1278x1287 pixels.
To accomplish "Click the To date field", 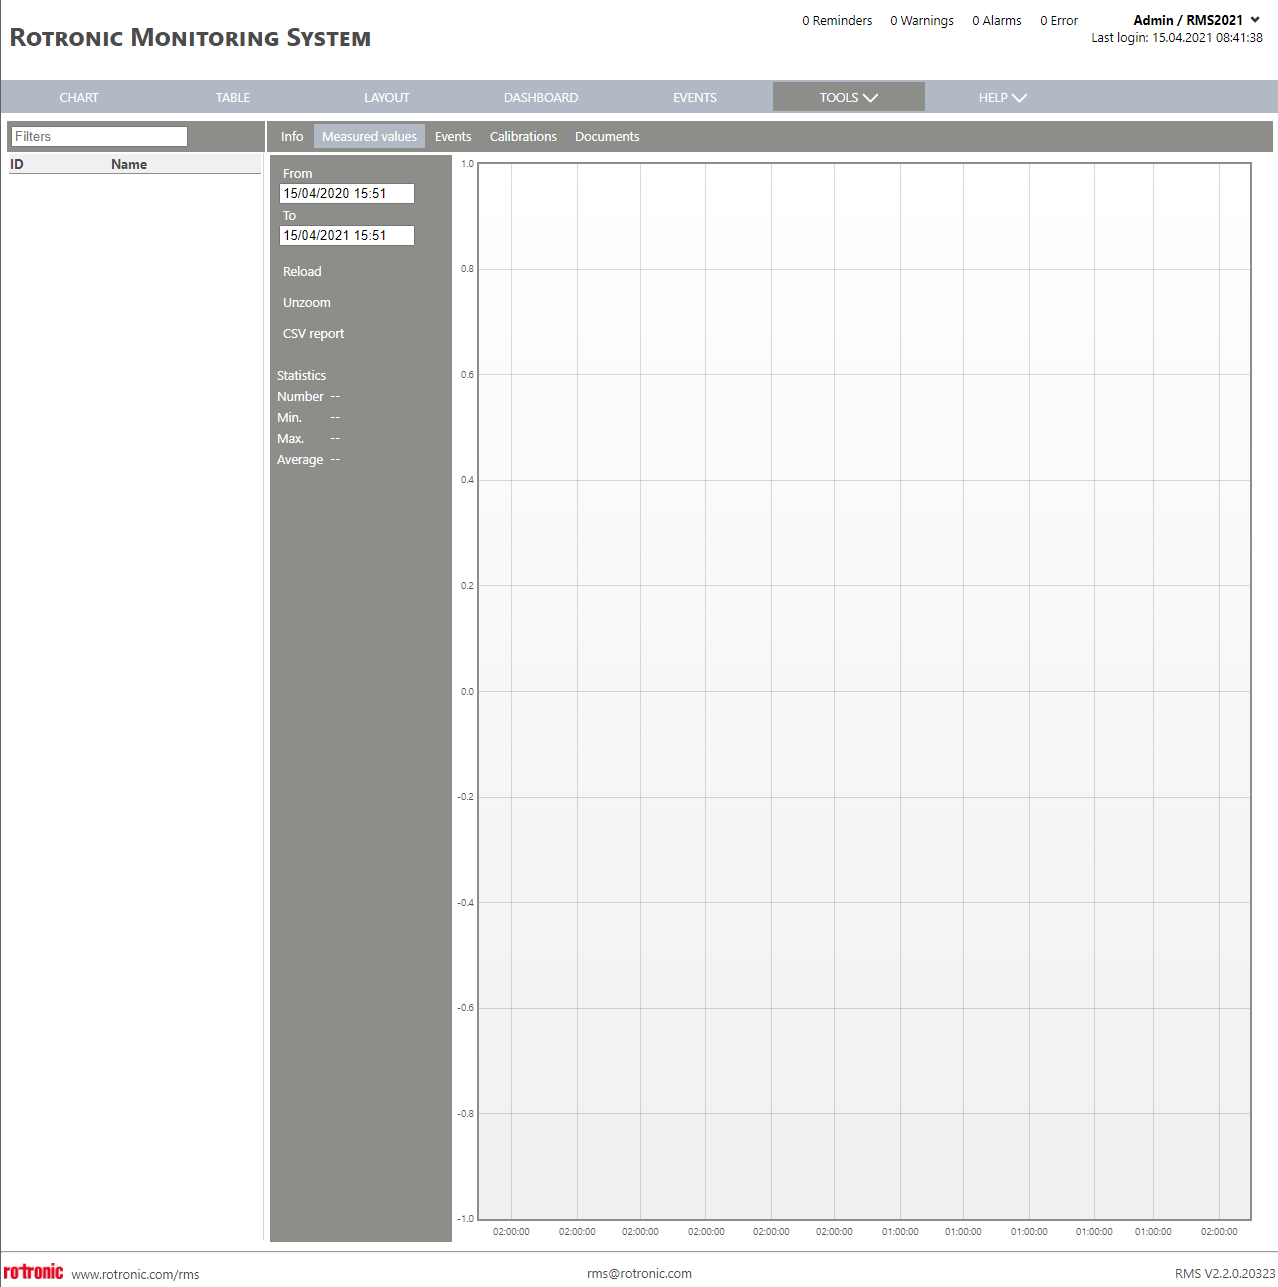I will coord(346,235).
